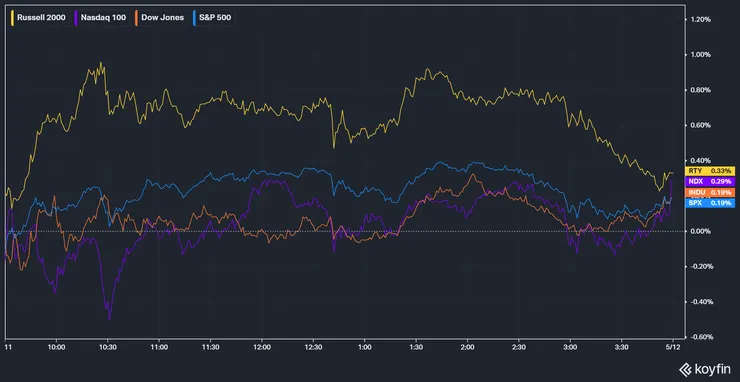Select the NDX 0.29% price tag
Image resolution: width=740 pixels, height=382 pixels.
coord(709,181)
